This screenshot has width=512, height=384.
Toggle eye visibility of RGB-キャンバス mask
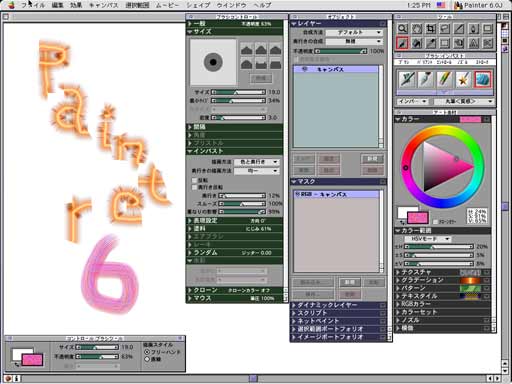298,194
